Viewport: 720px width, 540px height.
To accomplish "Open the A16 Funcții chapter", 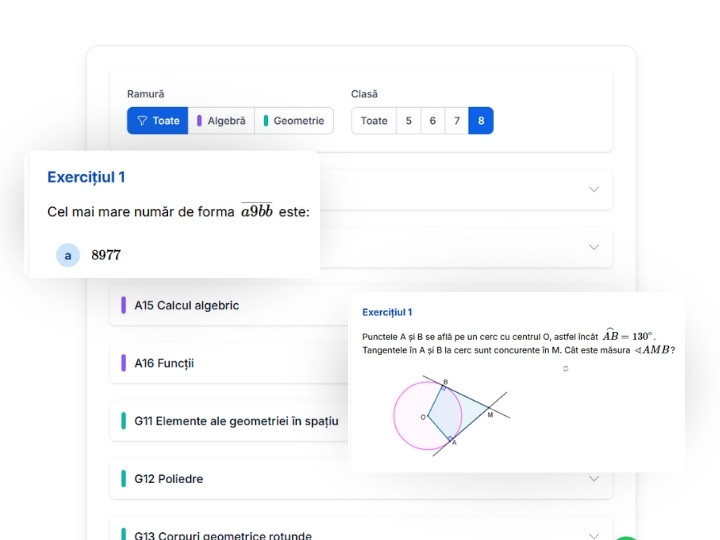I will [164, 363].
